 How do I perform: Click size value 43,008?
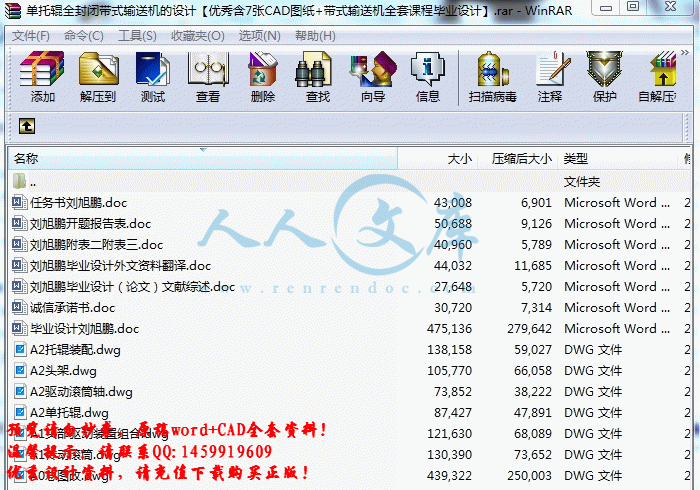tap(453, 203)
